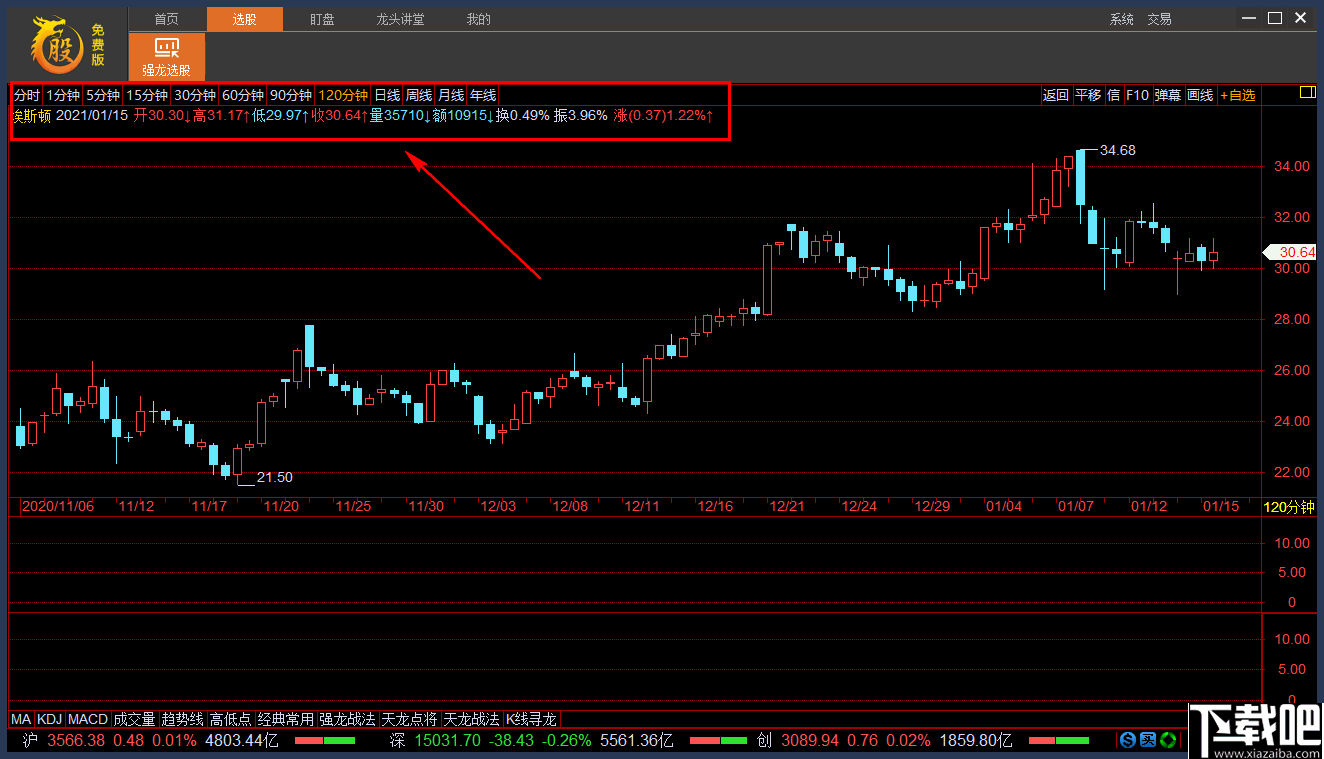
Task: Switch chart to 年线 yearly view
Action: (483, 95)
